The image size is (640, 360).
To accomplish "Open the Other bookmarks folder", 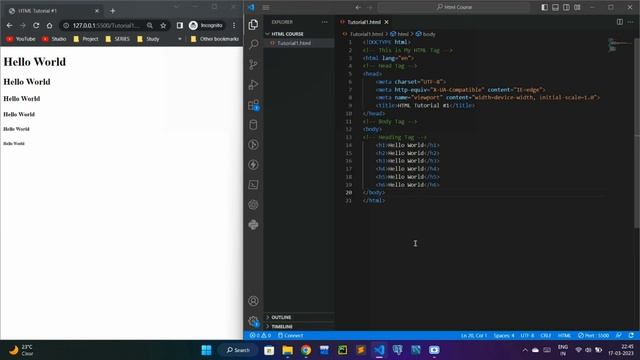I will (214, 39).
